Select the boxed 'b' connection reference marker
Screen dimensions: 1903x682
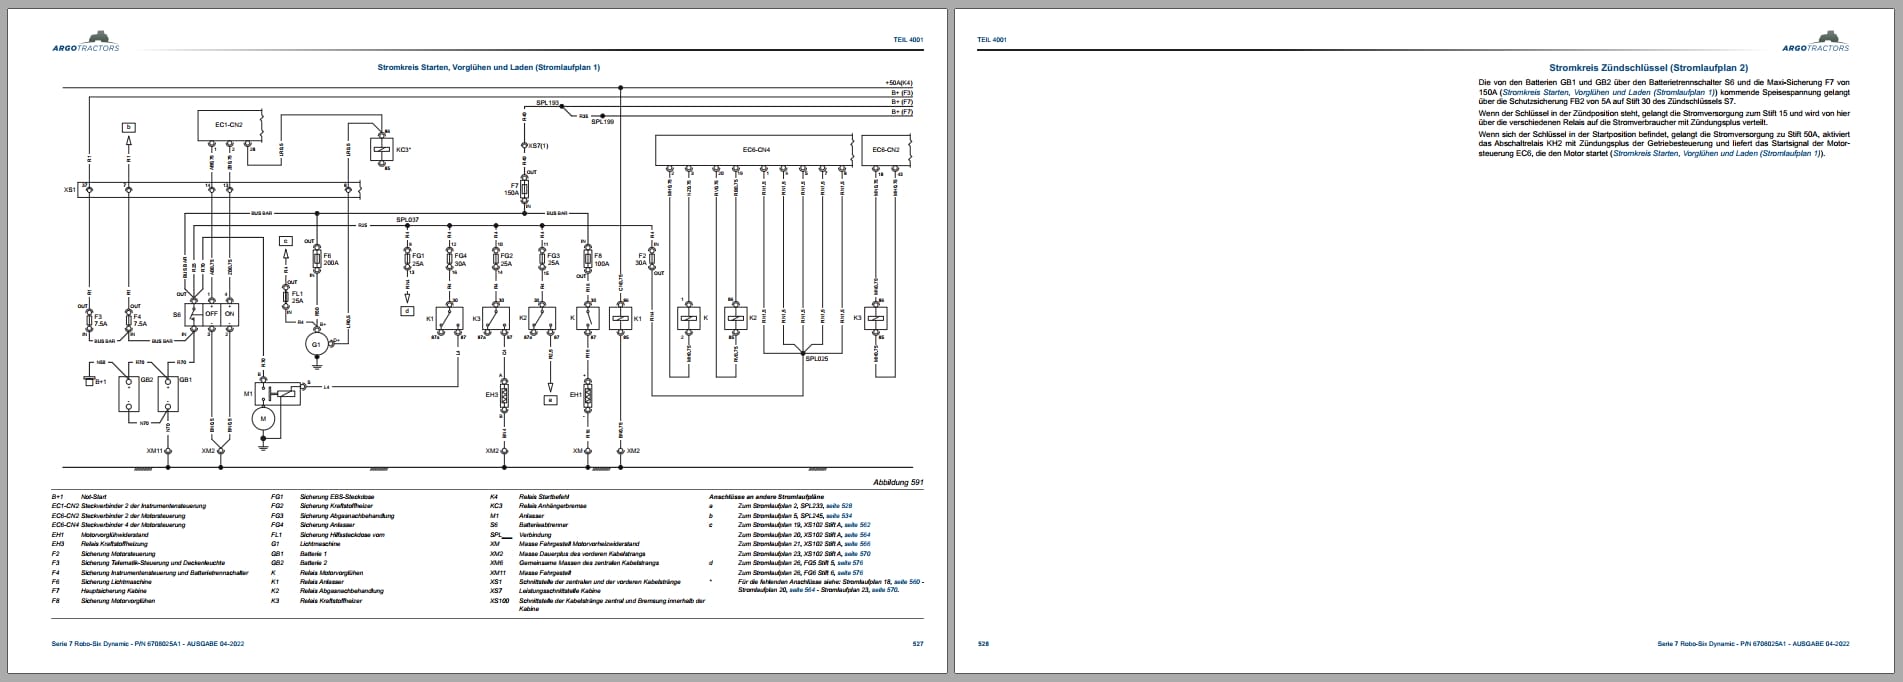[x=129, y=127]
